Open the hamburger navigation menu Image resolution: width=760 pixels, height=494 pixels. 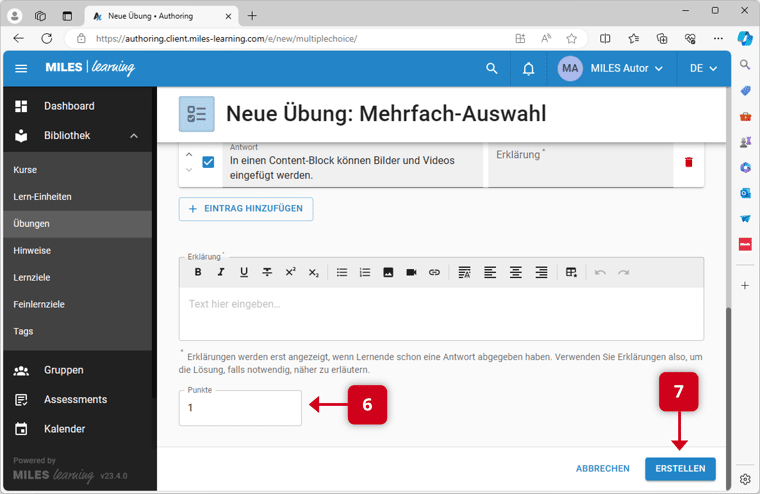pos(21,69)
